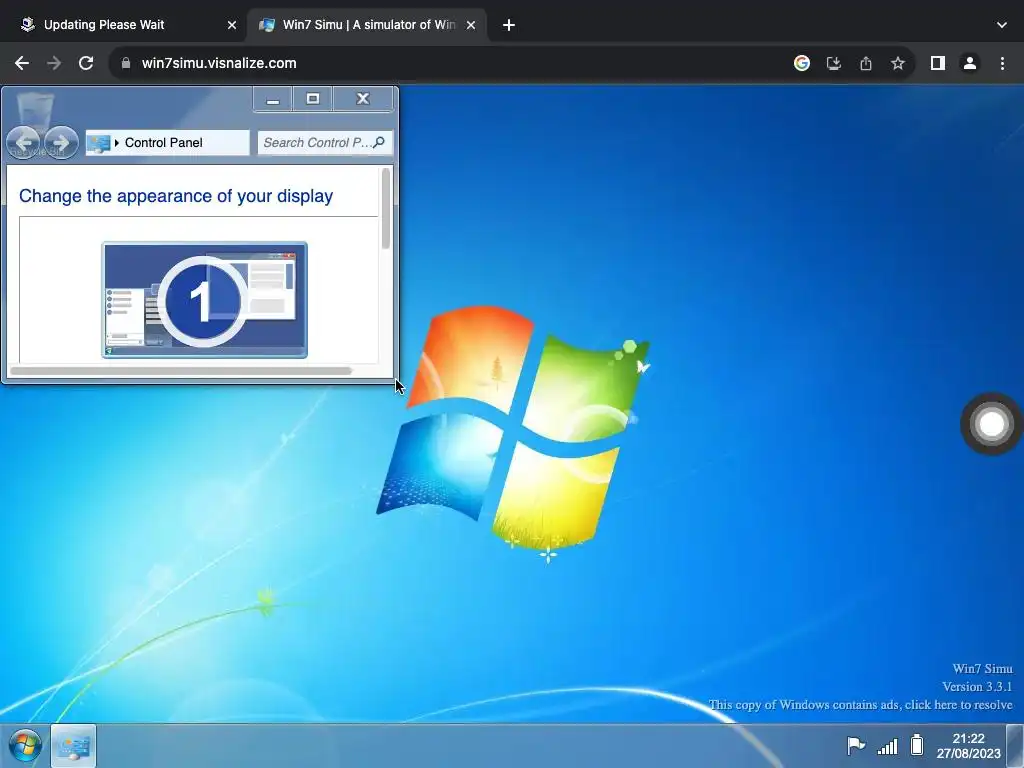The image size is (1024, 768).
Task: Select display monitor 1 thumbnail
Action: 204,300
